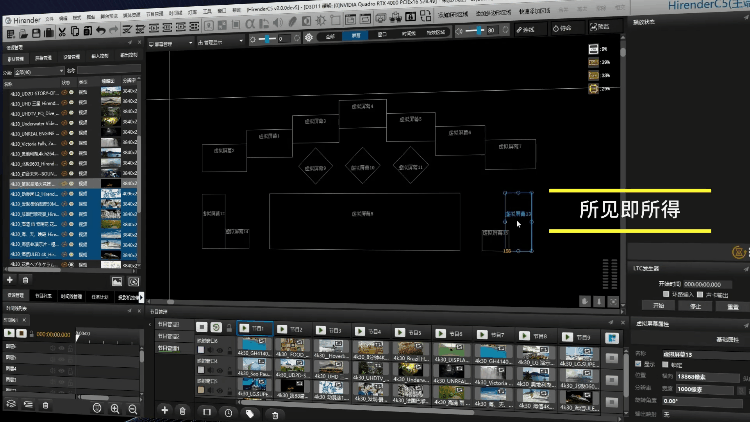Screen dimensions: 750x422
Task: Collapse program group list with left chevron
Action: click(150, 324)
